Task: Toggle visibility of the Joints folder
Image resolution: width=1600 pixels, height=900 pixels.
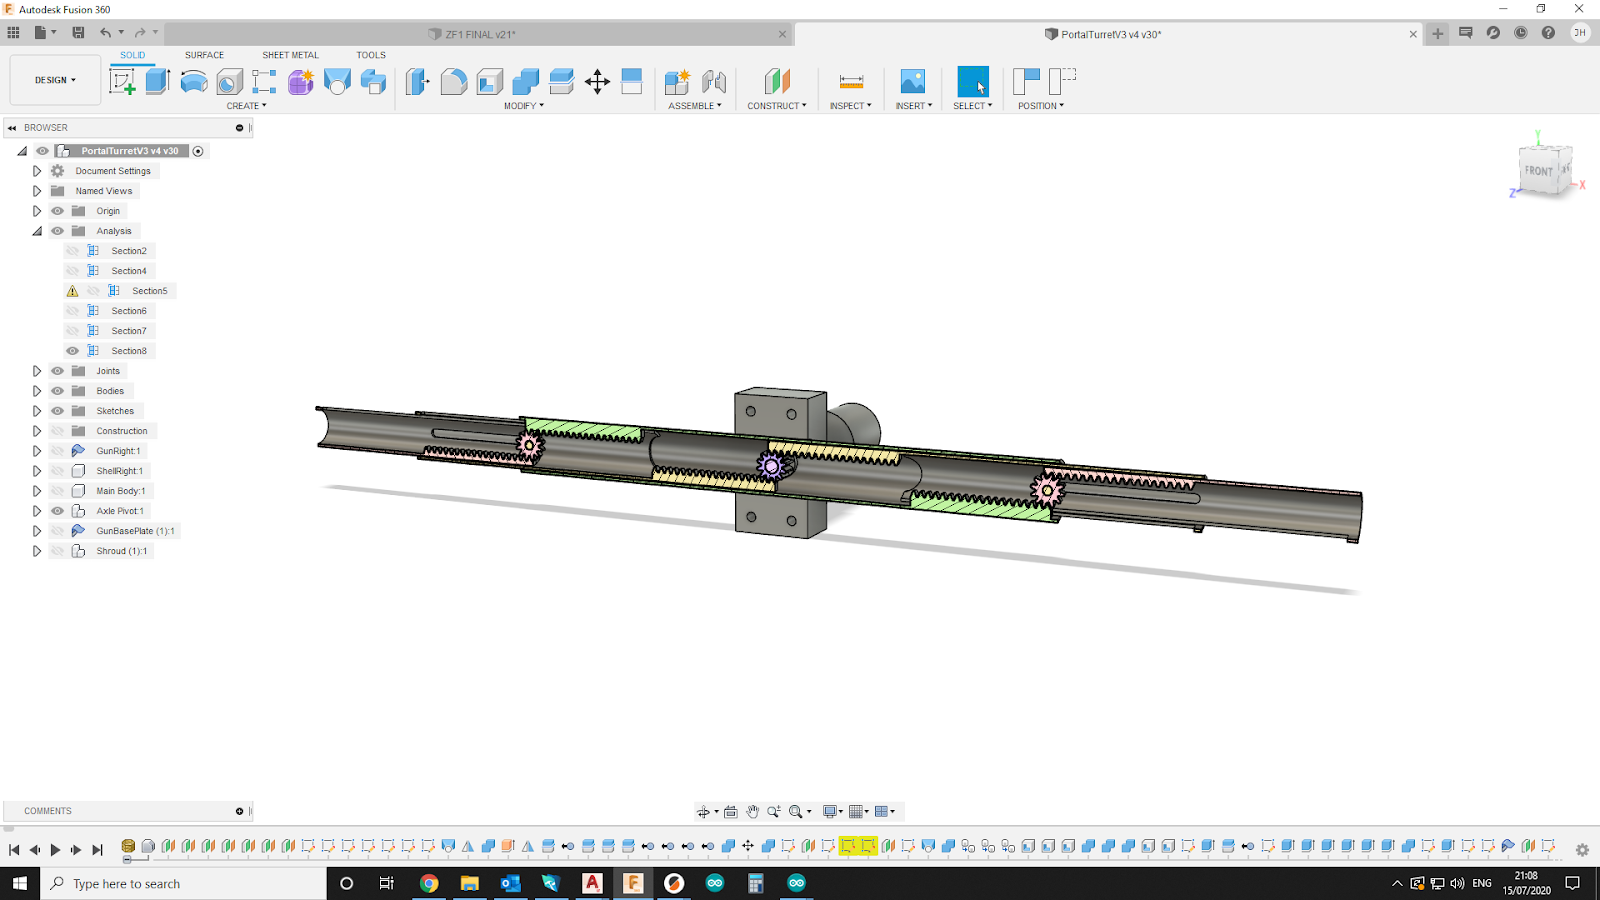Action: click(57, 371)
